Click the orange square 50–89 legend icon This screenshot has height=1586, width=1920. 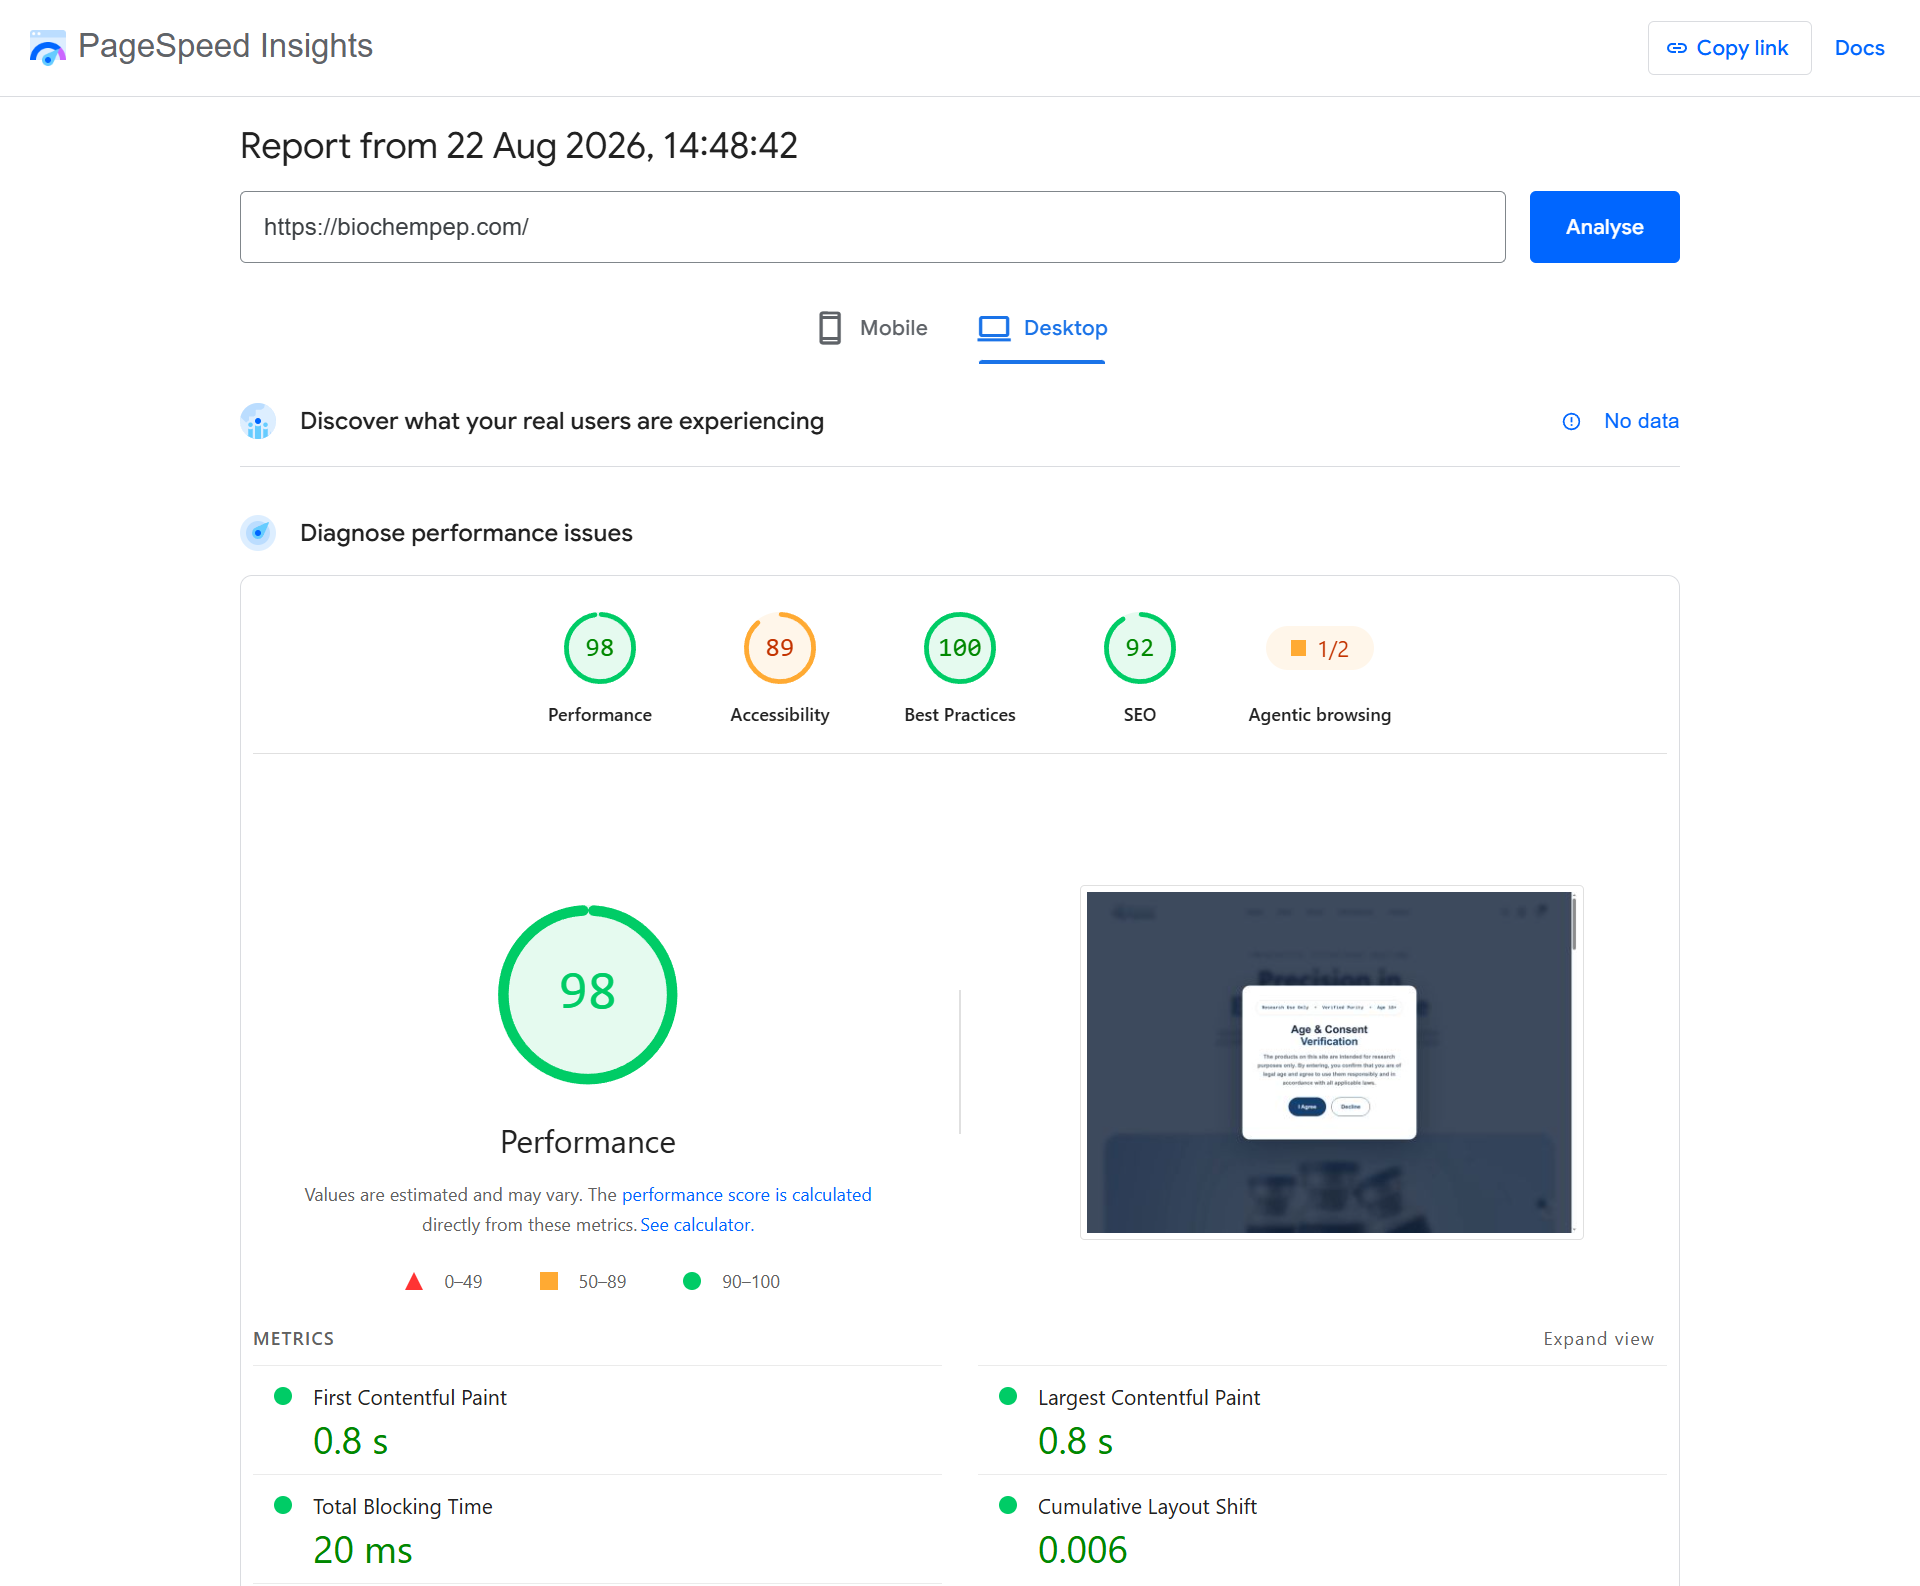pos(549,1281)
